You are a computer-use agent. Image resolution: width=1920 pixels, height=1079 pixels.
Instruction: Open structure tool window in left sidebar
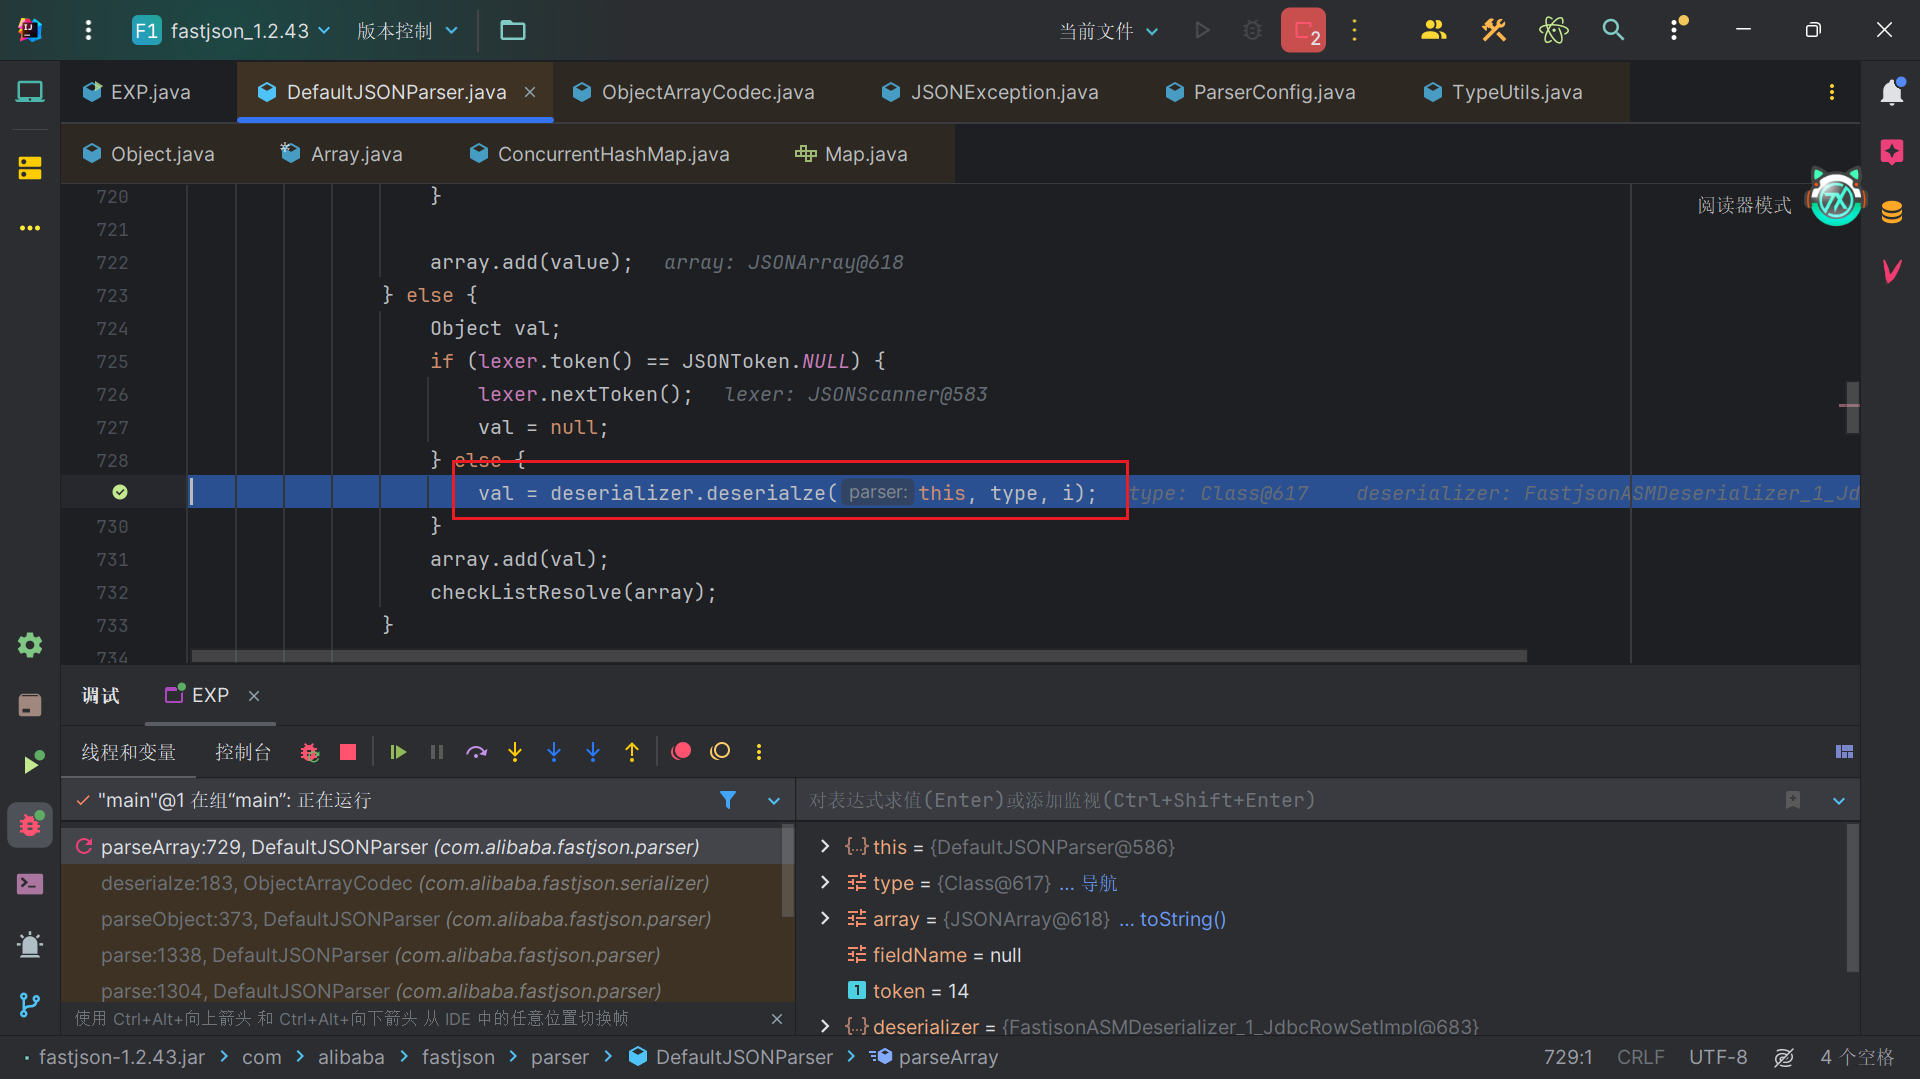[x=30, y=168]
